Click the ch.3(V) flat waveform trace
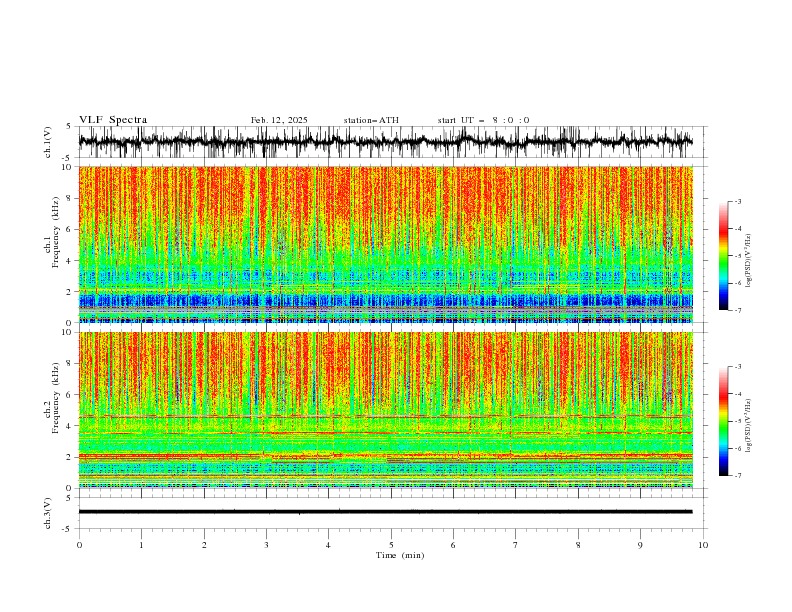 click(x=385, y=512)
